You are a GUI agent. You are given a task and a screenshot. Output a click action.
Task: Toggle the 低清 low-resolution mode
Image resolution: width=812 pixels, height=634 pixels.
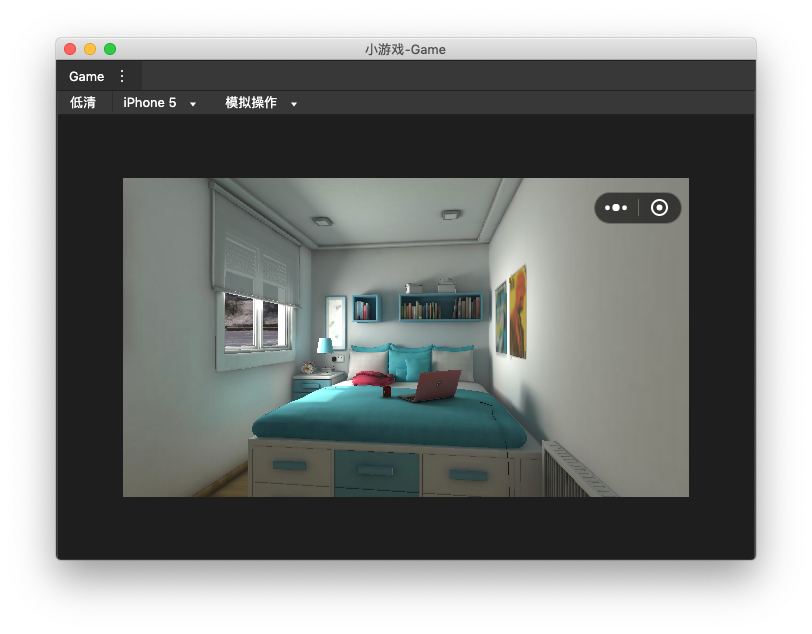[x=83, y=103]
